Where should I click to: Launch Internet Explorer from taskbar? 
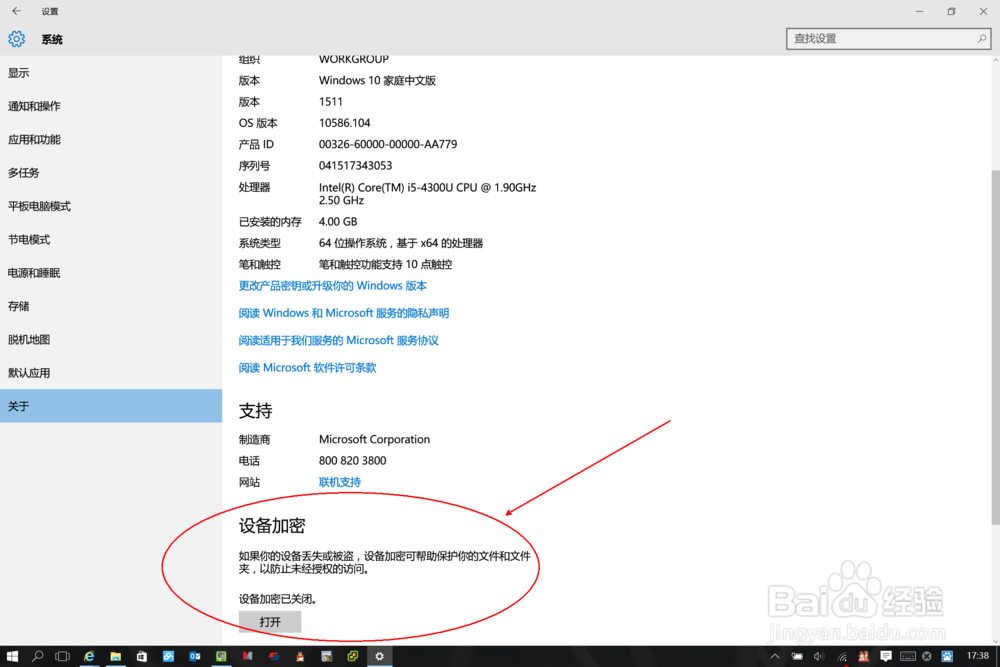[x=89, y=656]
